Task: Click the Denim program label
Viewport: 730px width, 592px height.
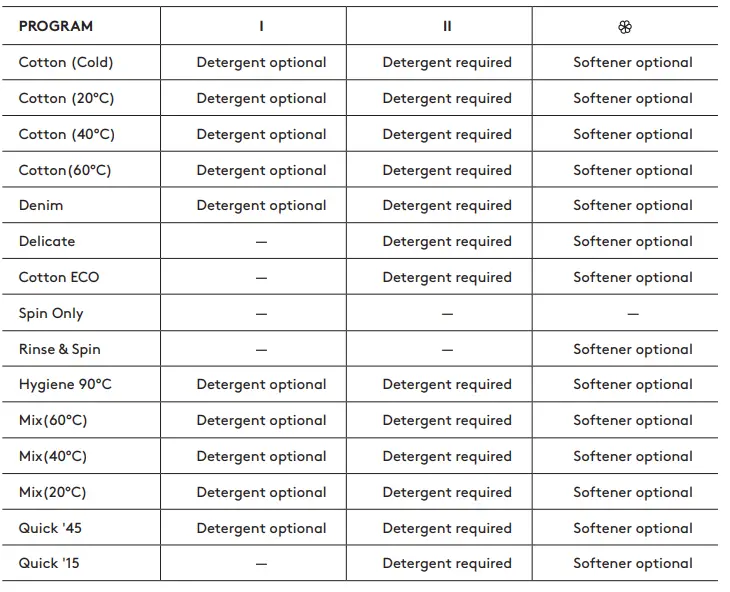Action: point(41,205)
